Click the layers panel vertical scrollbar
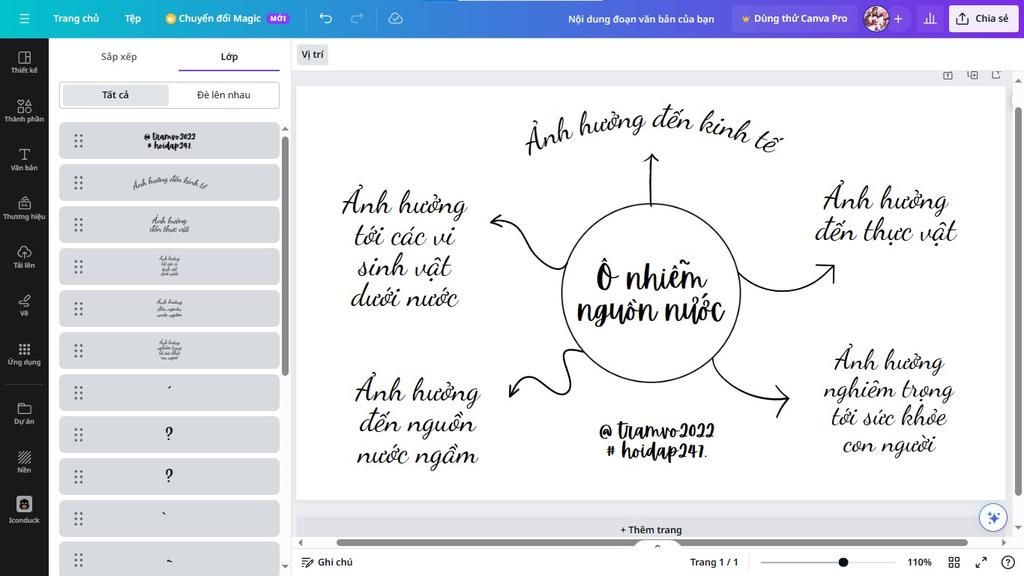Viewport: 1024px width, 576px height. pyautogui.click(x=285, y=256)
